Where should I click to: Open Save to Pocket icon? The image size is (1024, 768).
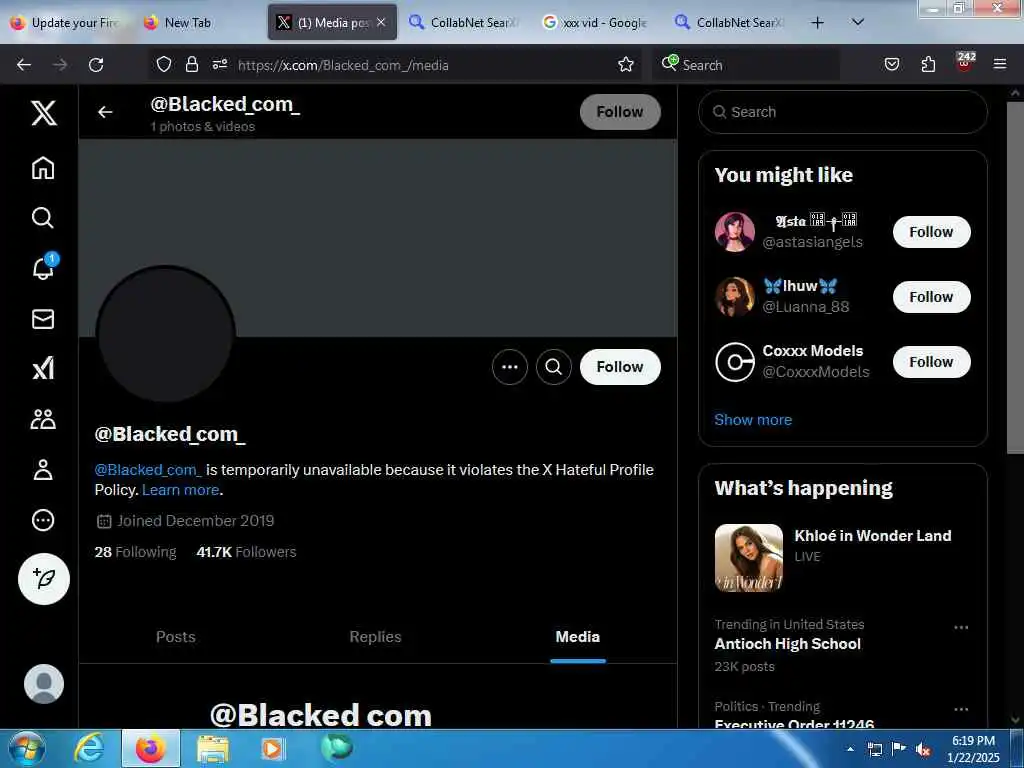[x=891, y=64]
